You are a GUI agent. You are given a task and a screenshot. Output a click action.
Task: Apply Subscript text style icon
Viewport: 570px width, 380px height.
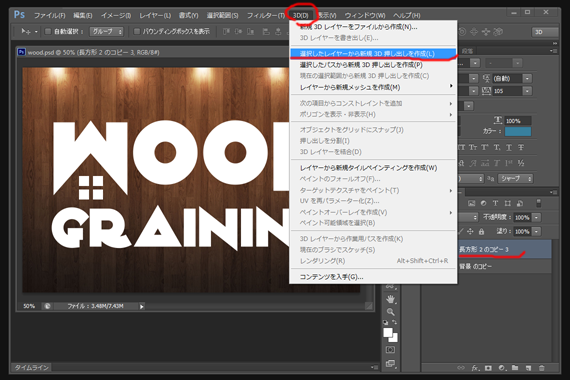coord(497,147)
